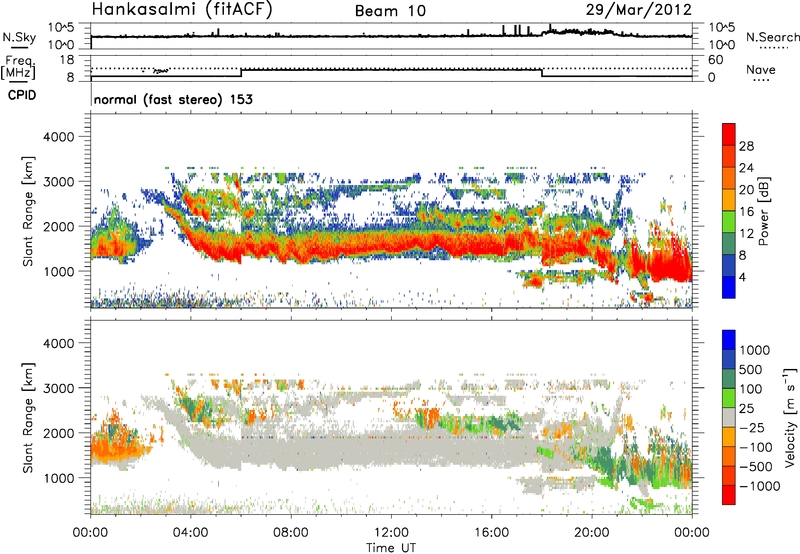This screenshot has width=800, height=554.
Task: Click the 'Hankasalmi (fitACF)' title text
Action: tap(182, 10)
